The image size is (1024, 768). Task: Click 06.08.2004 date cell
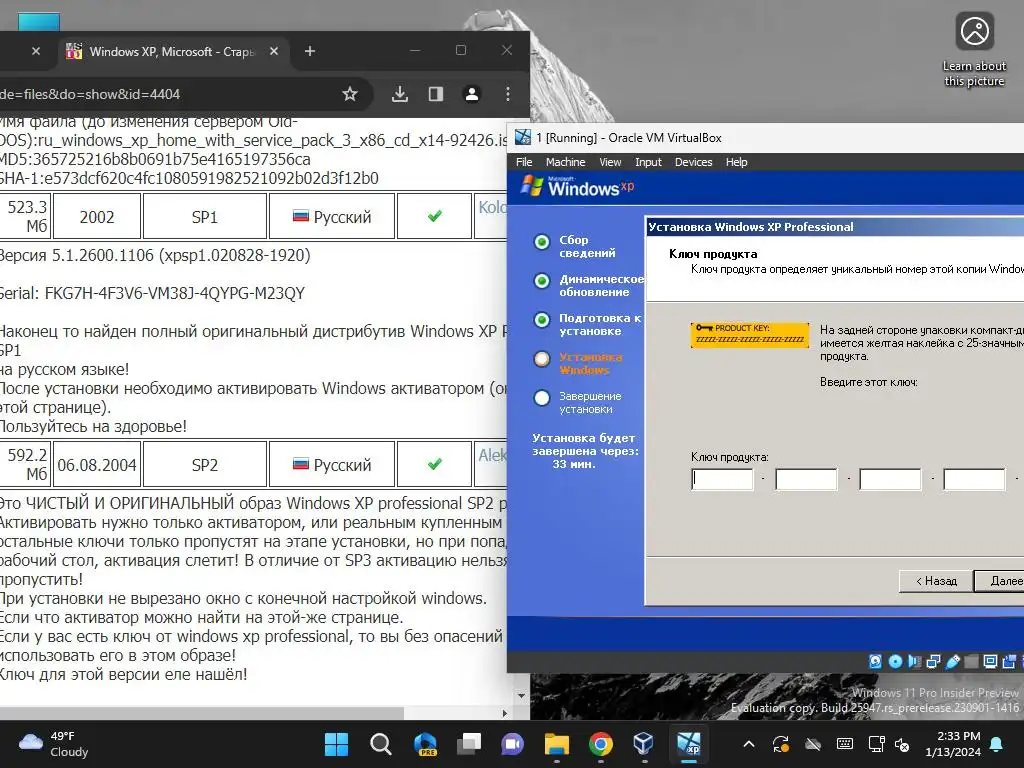point(97,464)
